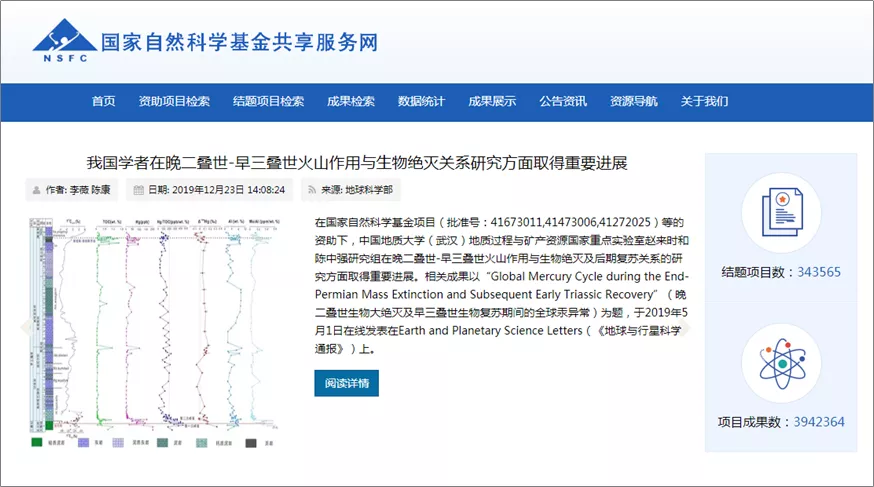Click the calendar icon beside 日期

coord(139,189)
